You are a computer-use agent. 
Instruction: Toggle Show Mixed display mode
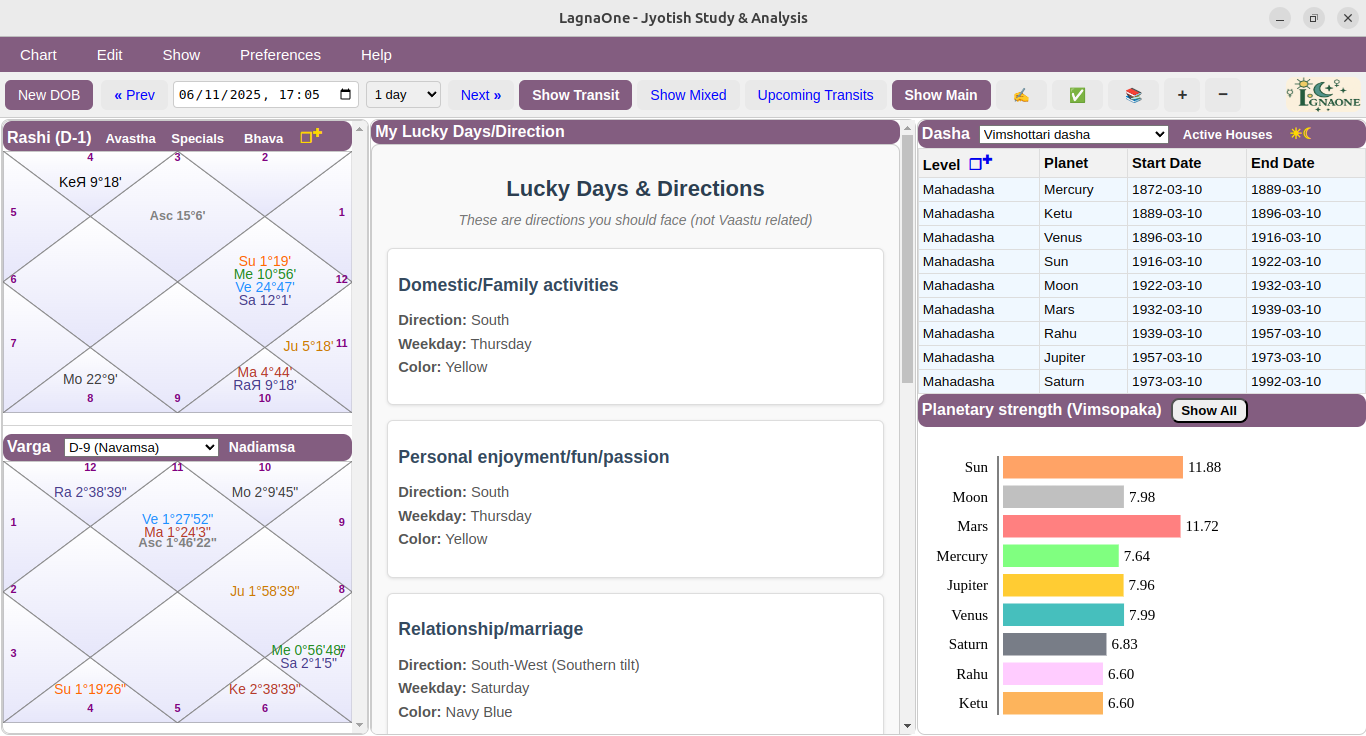point(688,95)
